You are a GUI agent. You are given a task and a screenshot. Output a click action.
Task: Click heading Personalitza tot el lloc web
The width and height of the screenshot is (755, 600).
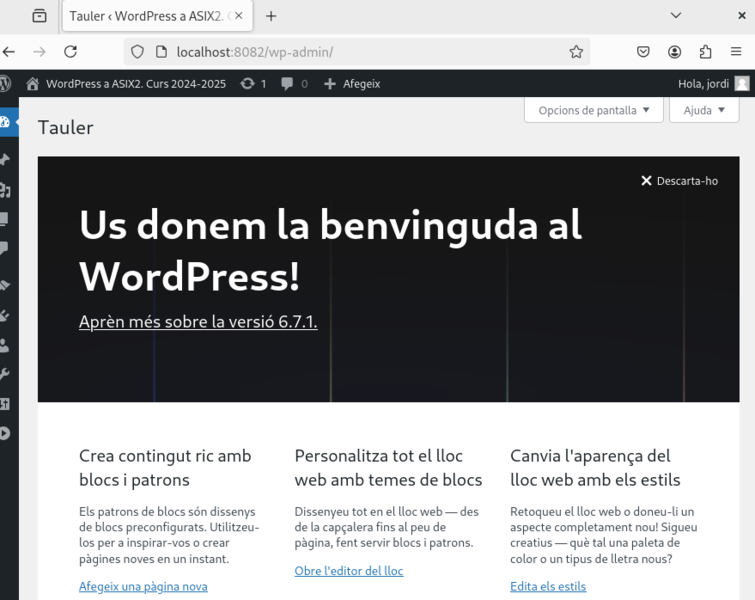coord(388,468)
